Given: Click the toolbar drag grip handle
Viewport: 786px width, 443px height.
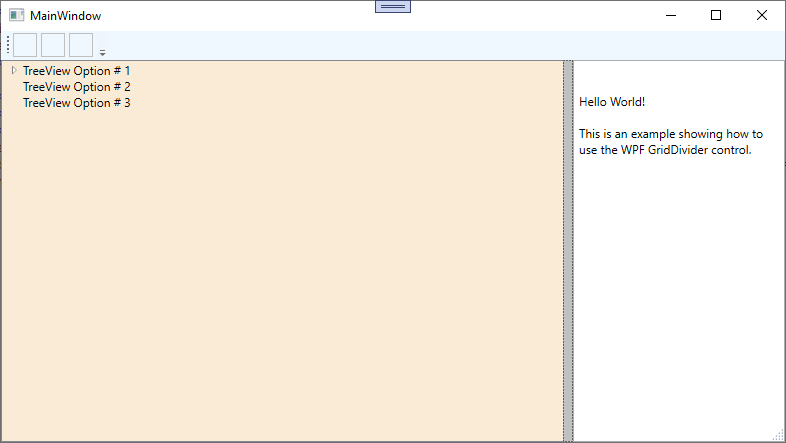Looking at the screenshot, I should [8, 45].
